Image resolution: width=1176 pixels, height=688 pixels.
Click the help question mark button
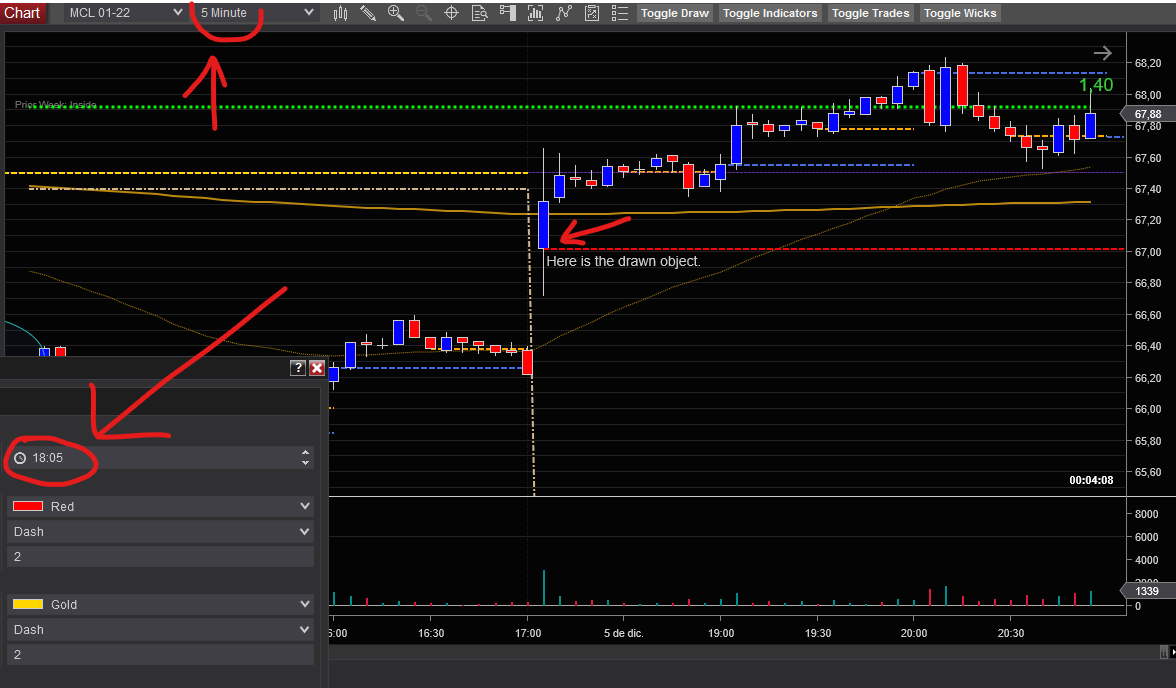pyautogui.click(x=298, y=368)
